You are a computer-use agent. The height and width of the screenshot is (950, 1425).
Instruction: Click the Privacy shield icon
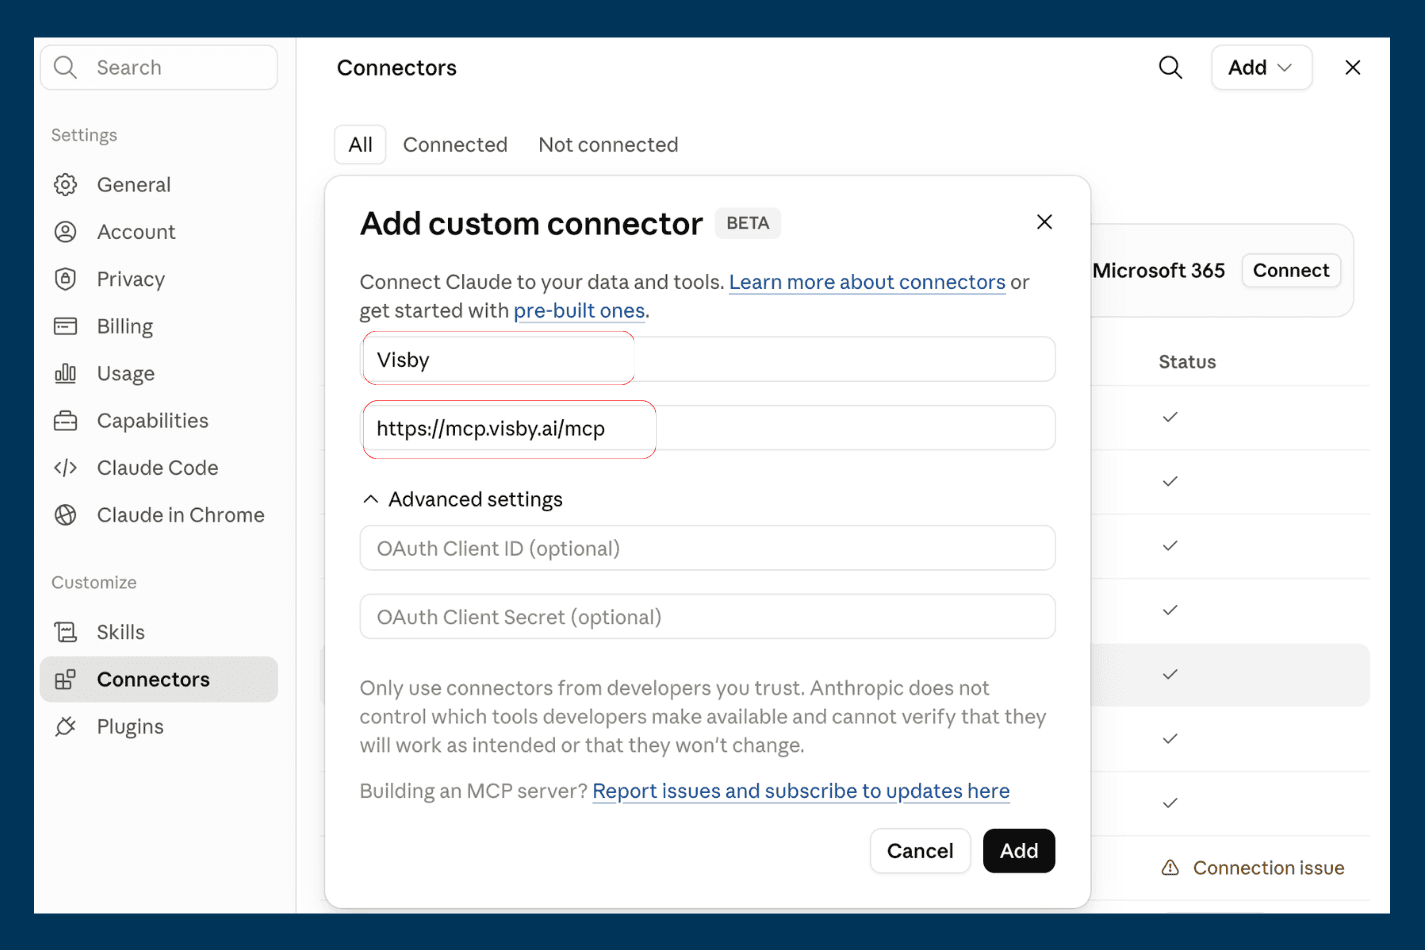point(65,279)
